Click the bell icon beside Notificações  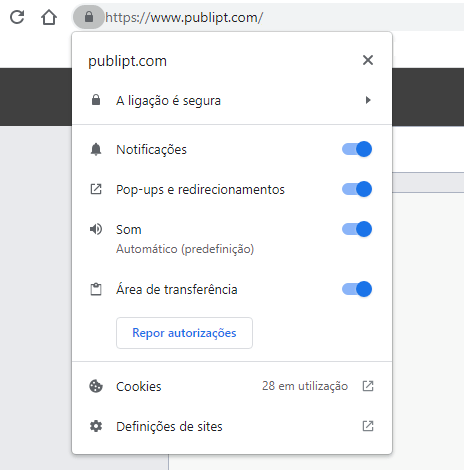point(96,149)
